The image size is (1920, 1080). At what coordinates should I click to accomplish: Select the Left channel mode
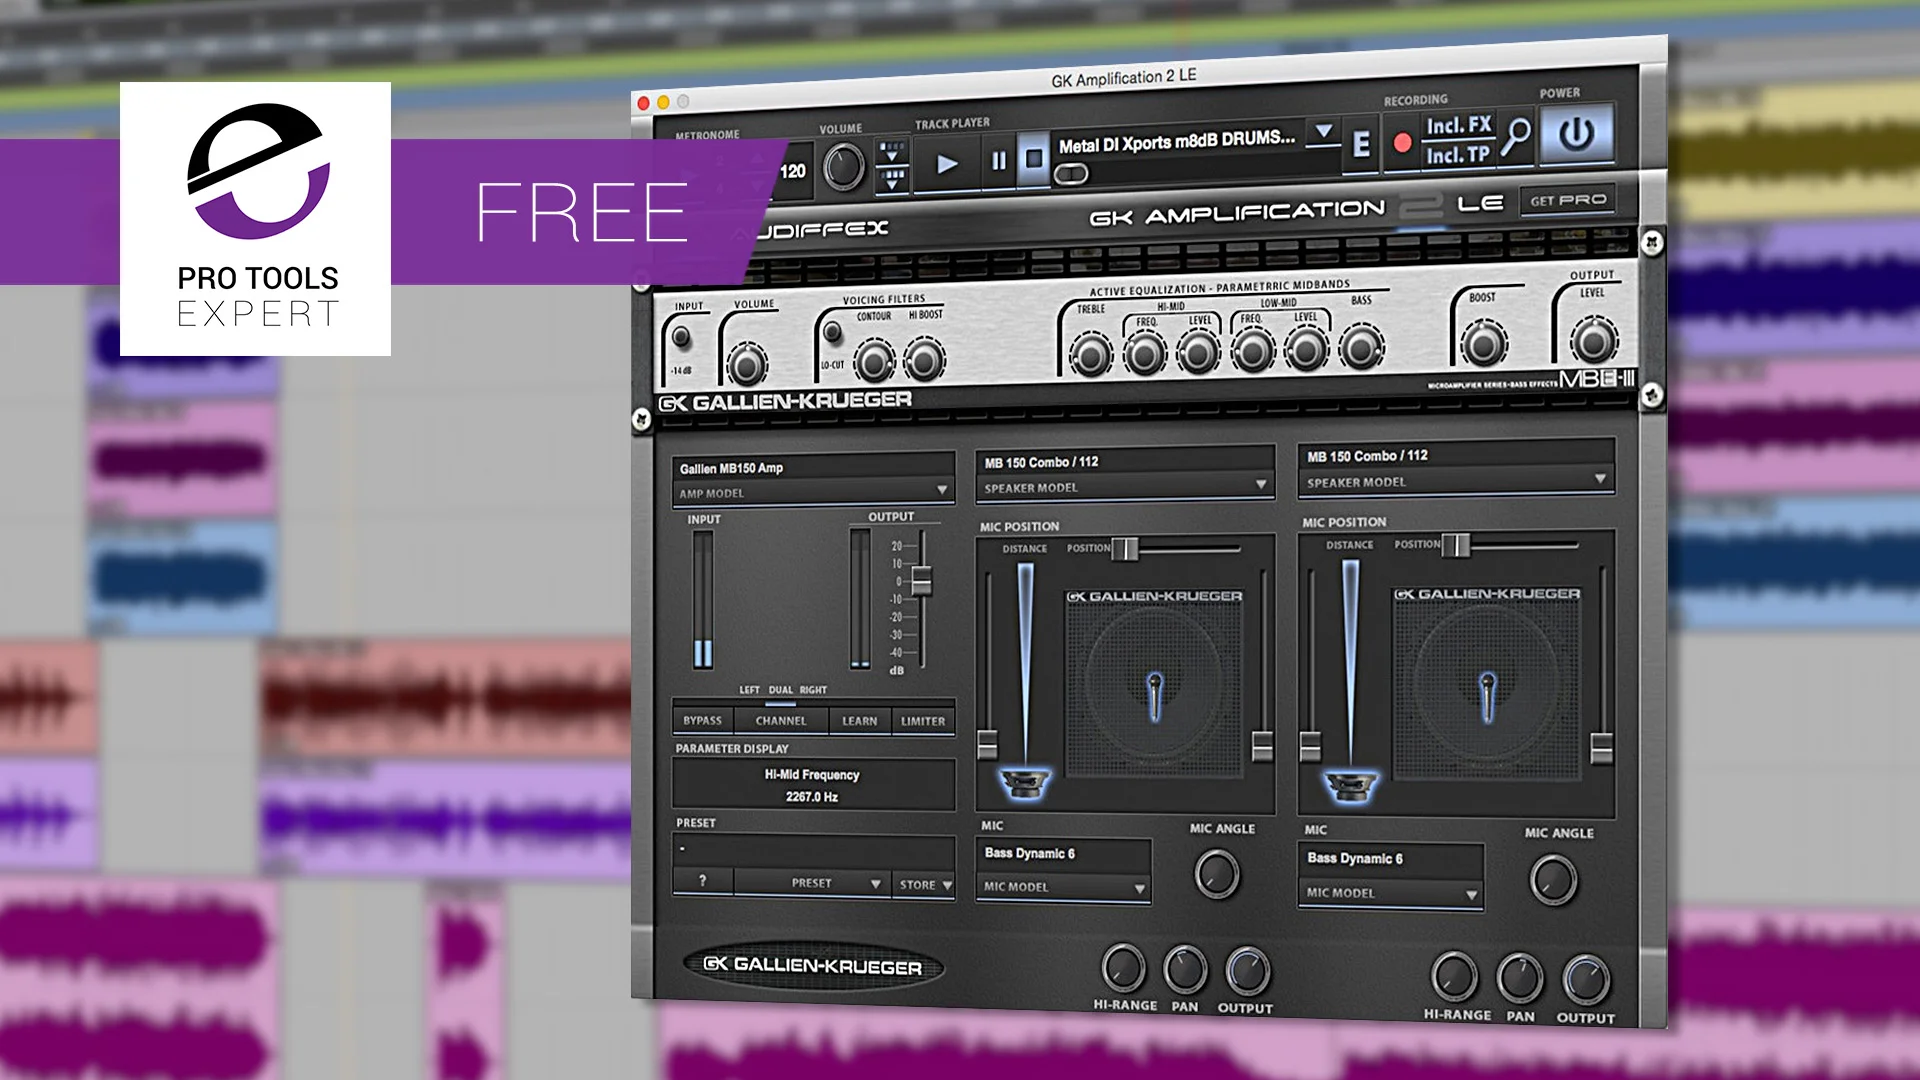click(x=749, y=689)
